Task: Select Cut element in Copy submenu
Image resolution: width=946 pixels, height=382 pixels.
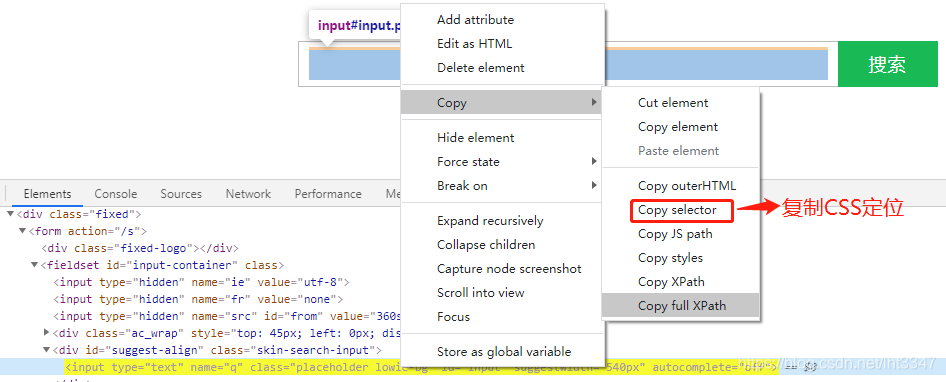Action: [681, 103]
